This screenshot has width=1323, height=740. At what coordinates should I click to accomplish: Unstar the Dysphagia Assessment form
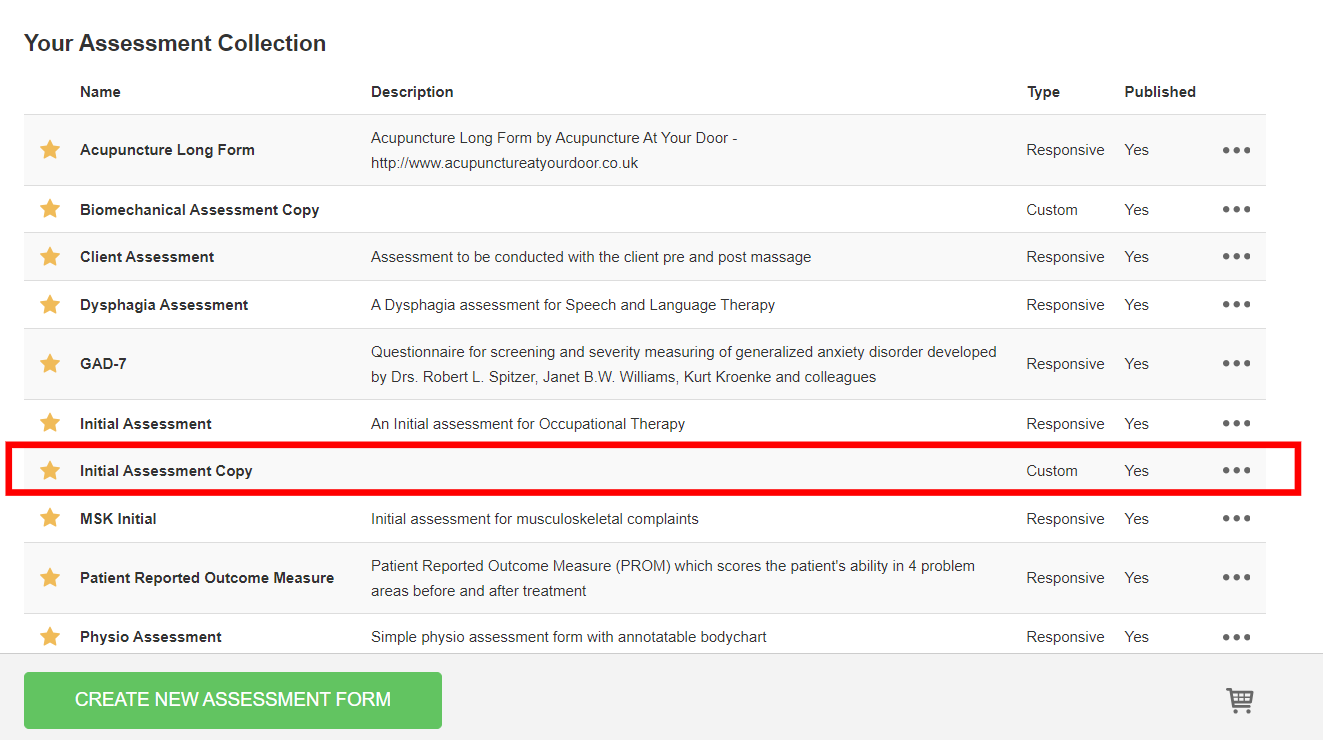pyautogui.click(x=50, y=305)
